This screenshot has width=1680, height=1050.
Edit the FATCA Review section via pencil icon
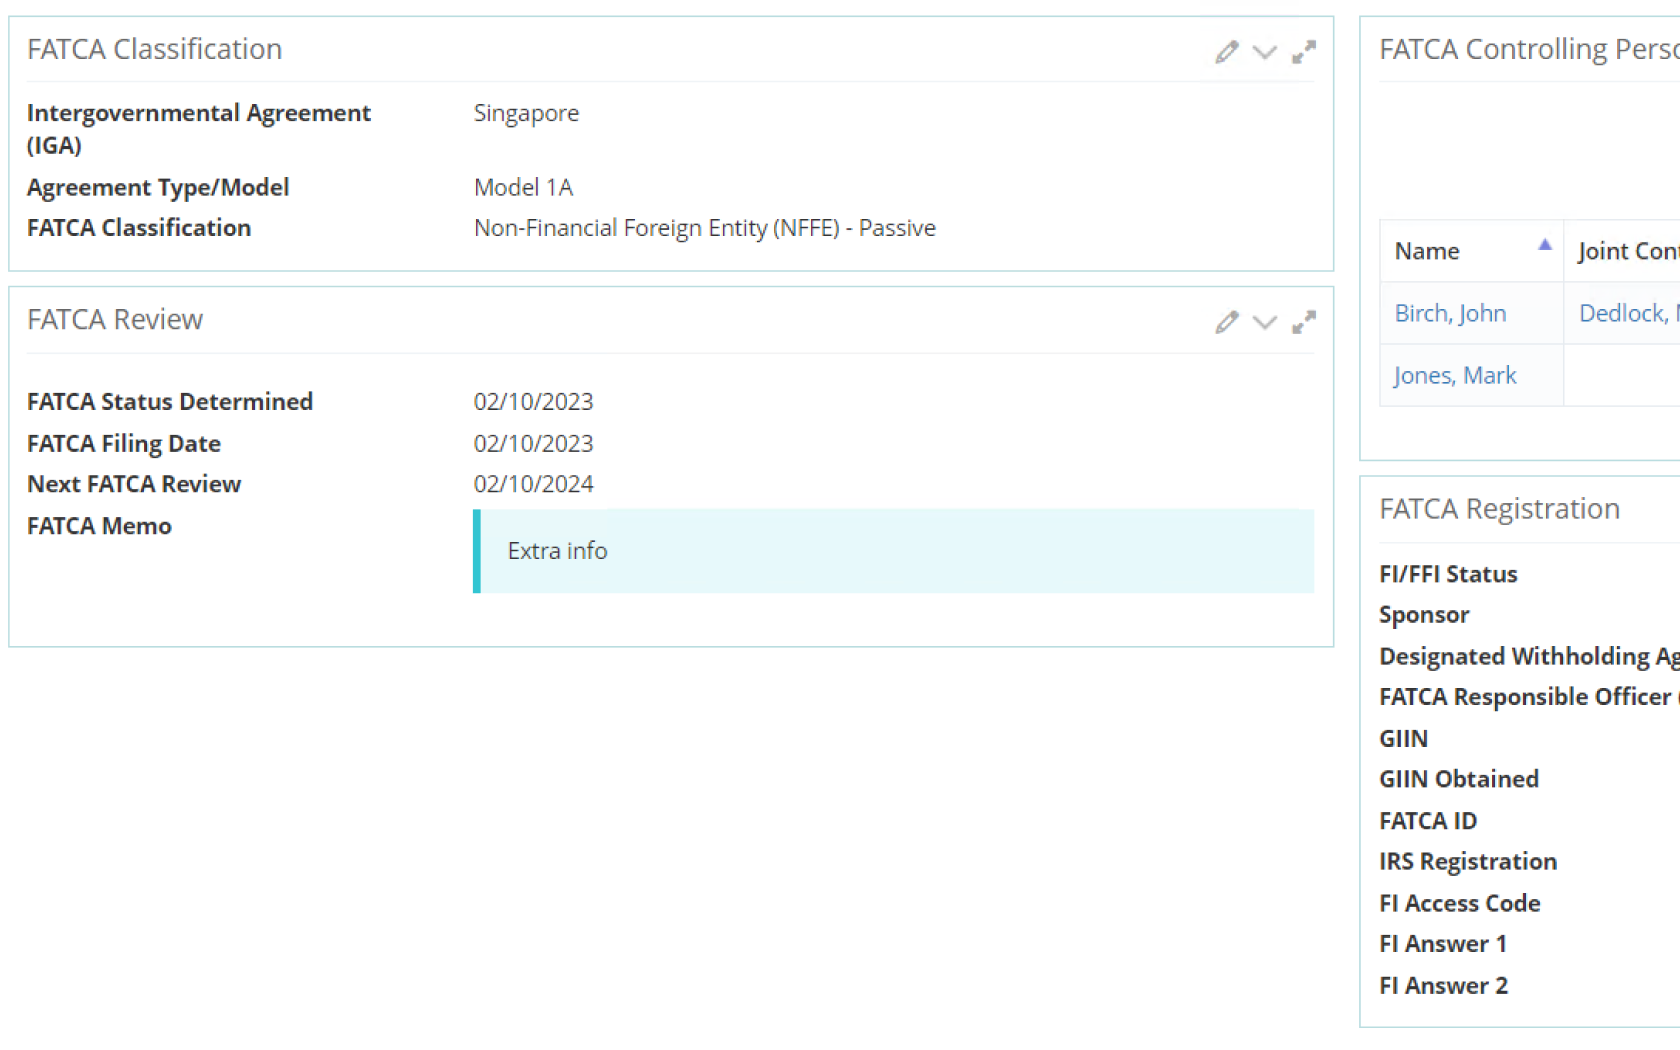[x=1226, y=322]
